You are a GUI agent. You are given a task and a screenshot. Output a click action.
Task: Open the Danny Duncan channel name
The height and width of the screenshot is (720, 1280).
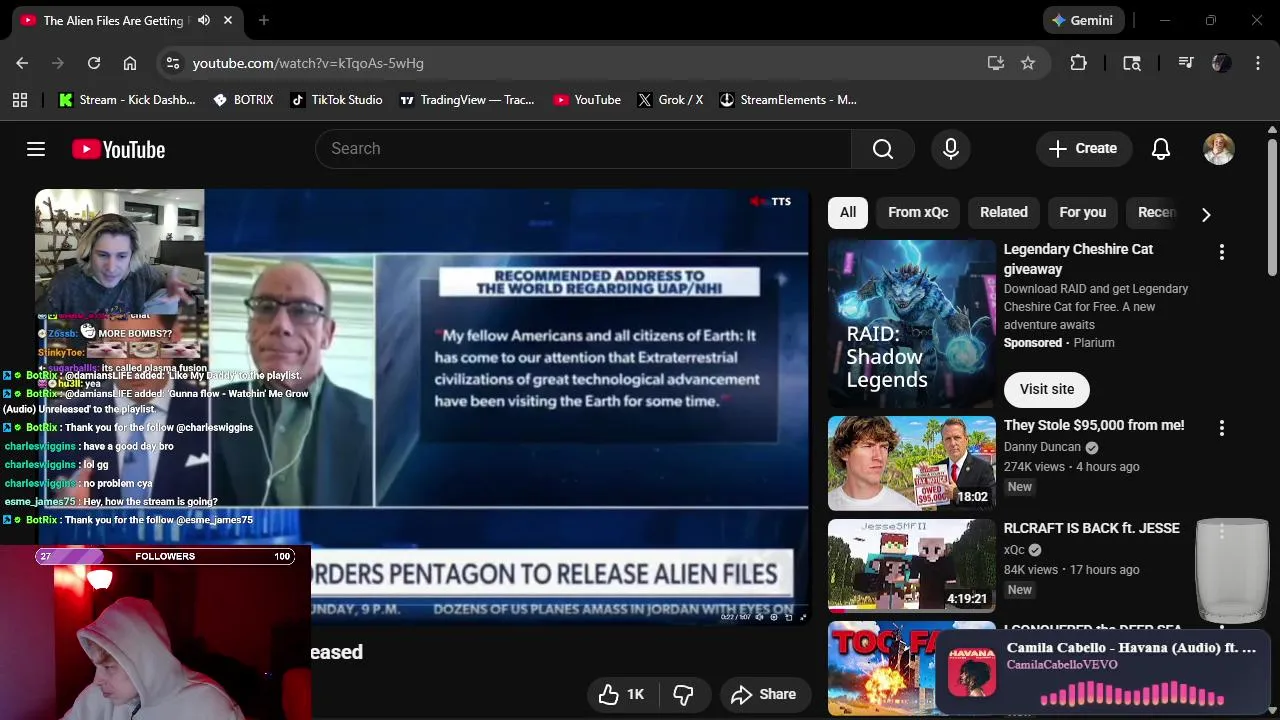(1042, 447)
